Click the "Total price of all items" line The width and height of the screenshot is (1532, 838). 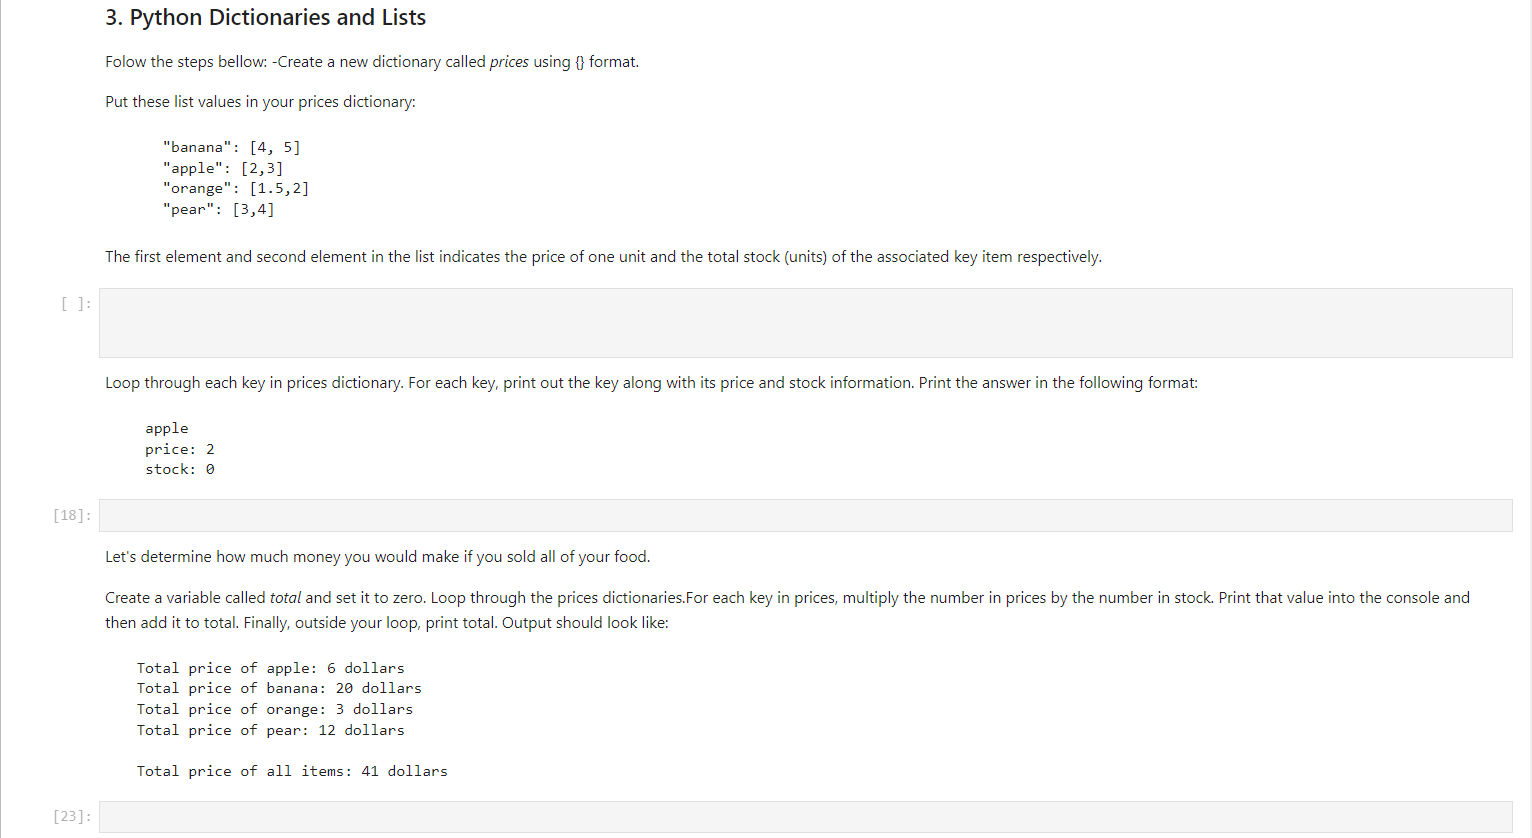click(292, 770)
